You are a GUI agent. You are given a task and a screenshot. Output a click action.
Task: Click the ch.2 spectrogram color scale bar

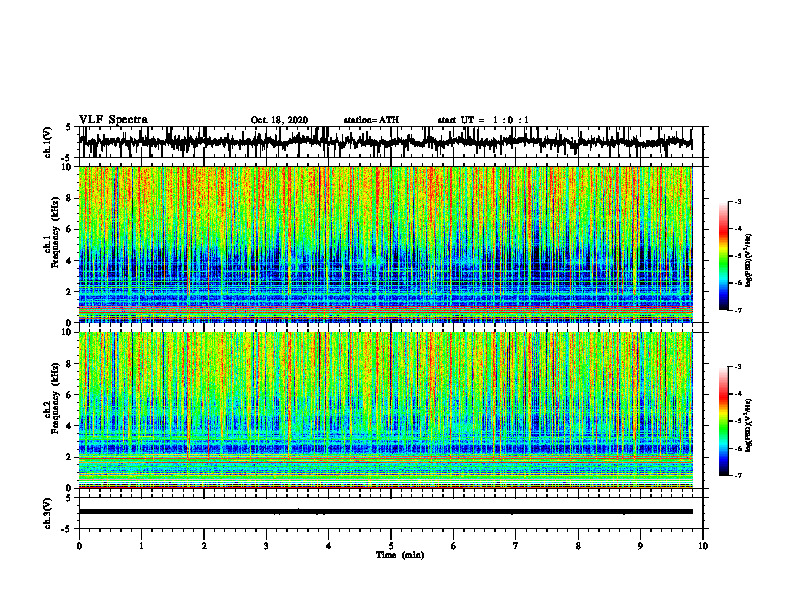723,421
